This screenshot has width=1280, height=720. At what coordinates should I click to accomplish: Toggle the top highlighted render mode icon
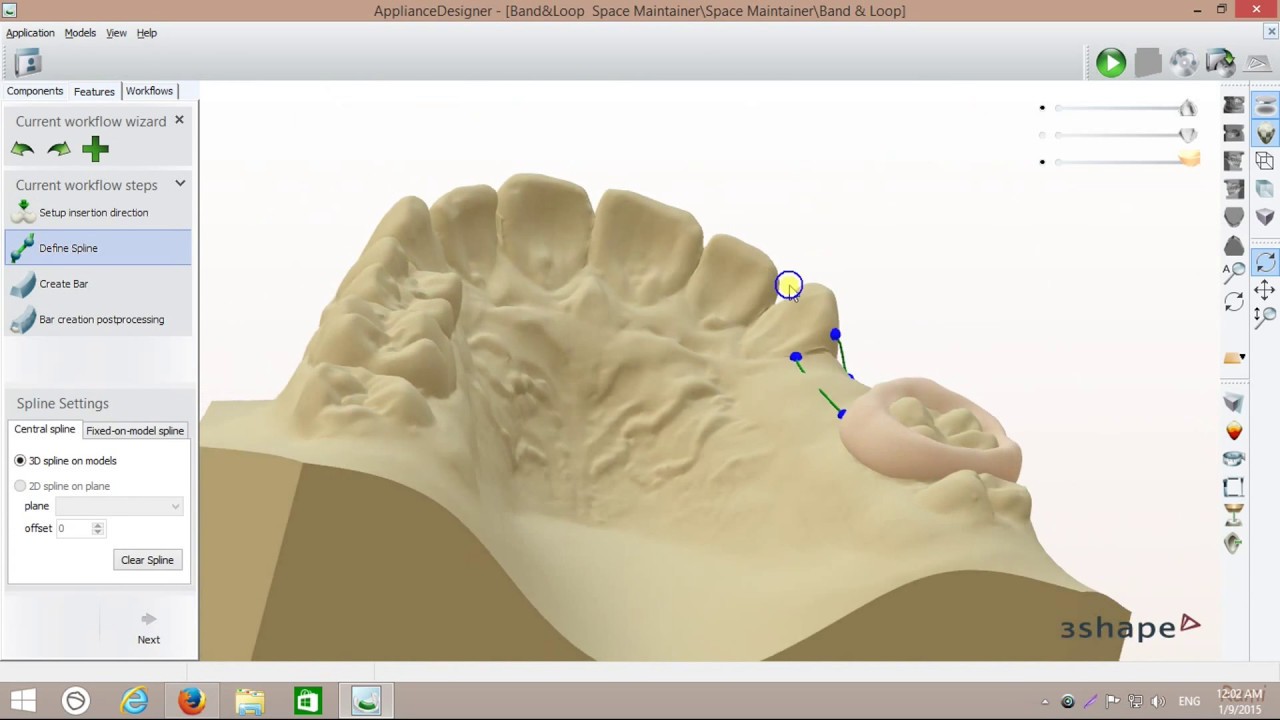[1265, 106]
